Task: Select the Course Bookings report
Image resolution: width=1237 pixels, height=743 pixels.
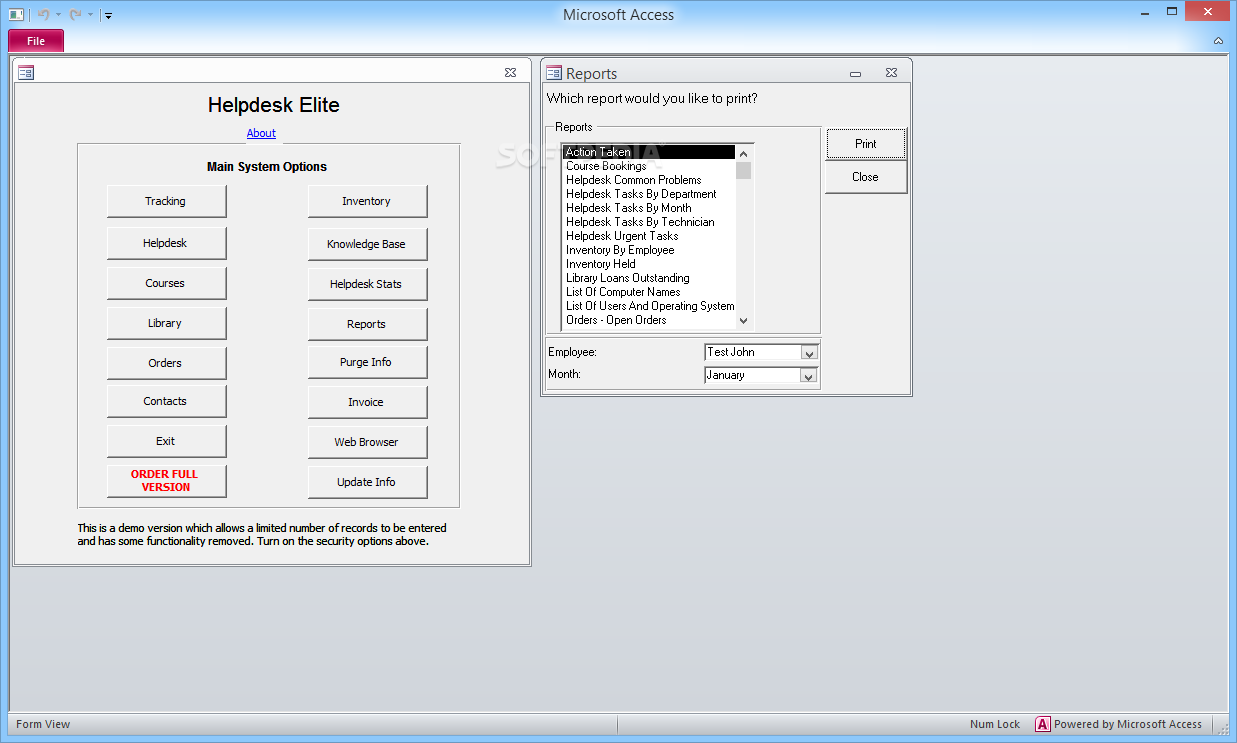Action: click(649, 166)
